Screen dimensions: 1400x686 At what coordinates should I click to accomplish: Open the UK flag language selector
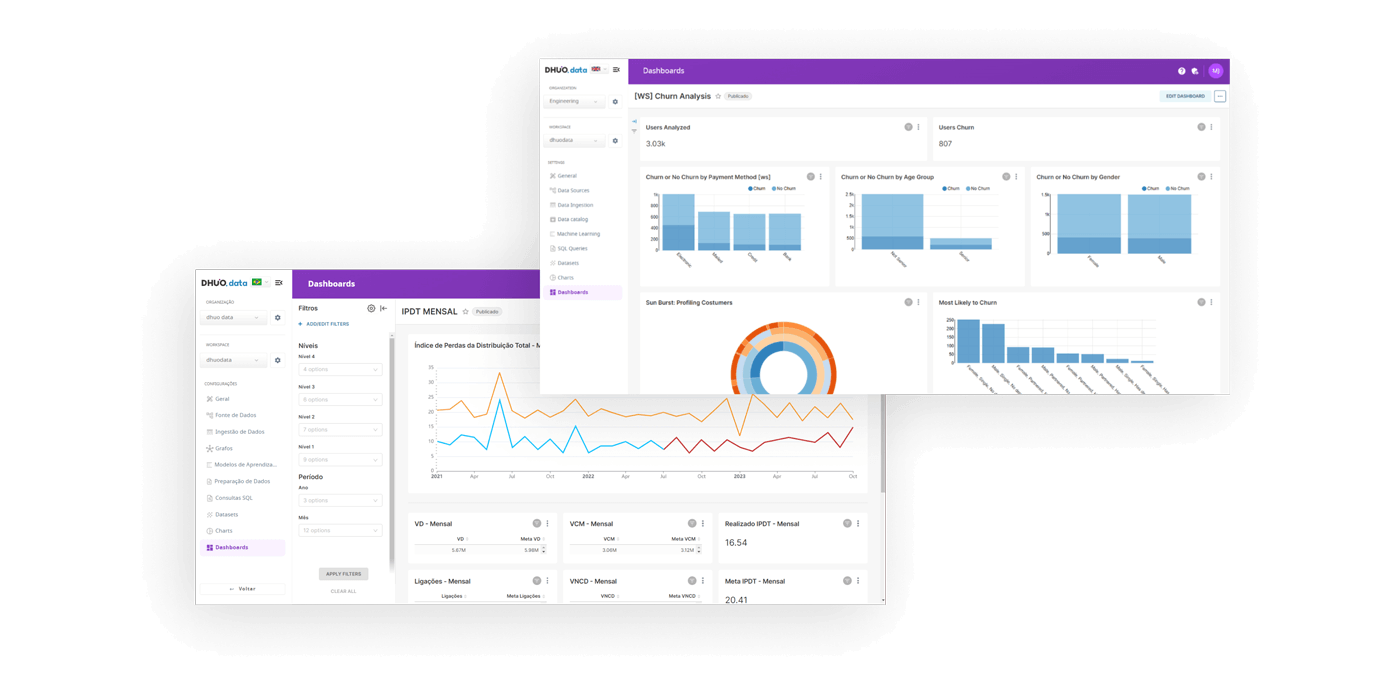(598, 70)
